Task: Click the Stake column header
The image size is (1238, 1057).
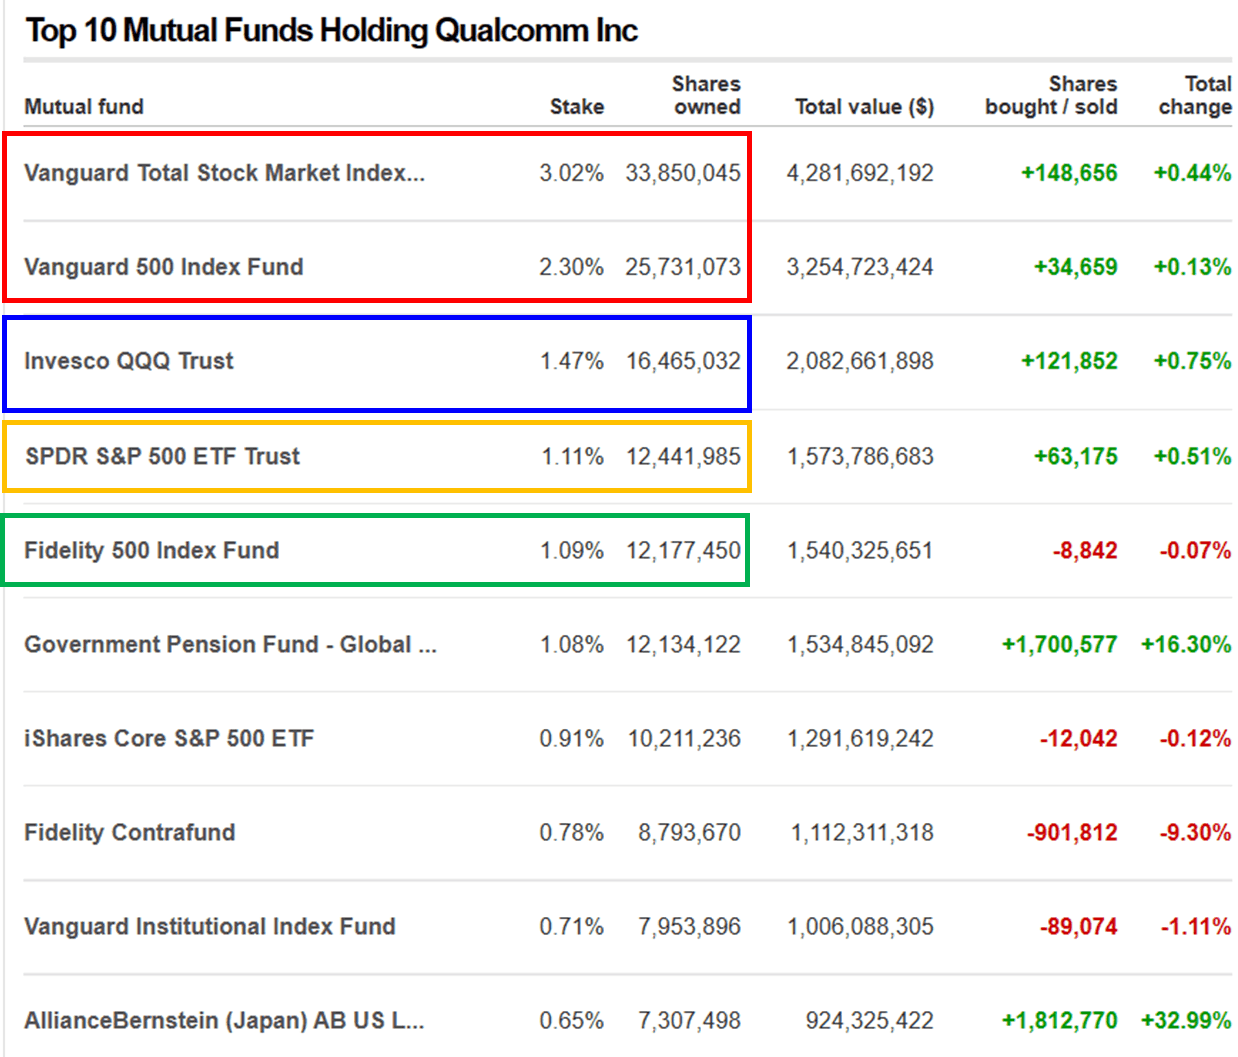Action: coord(577,106)
